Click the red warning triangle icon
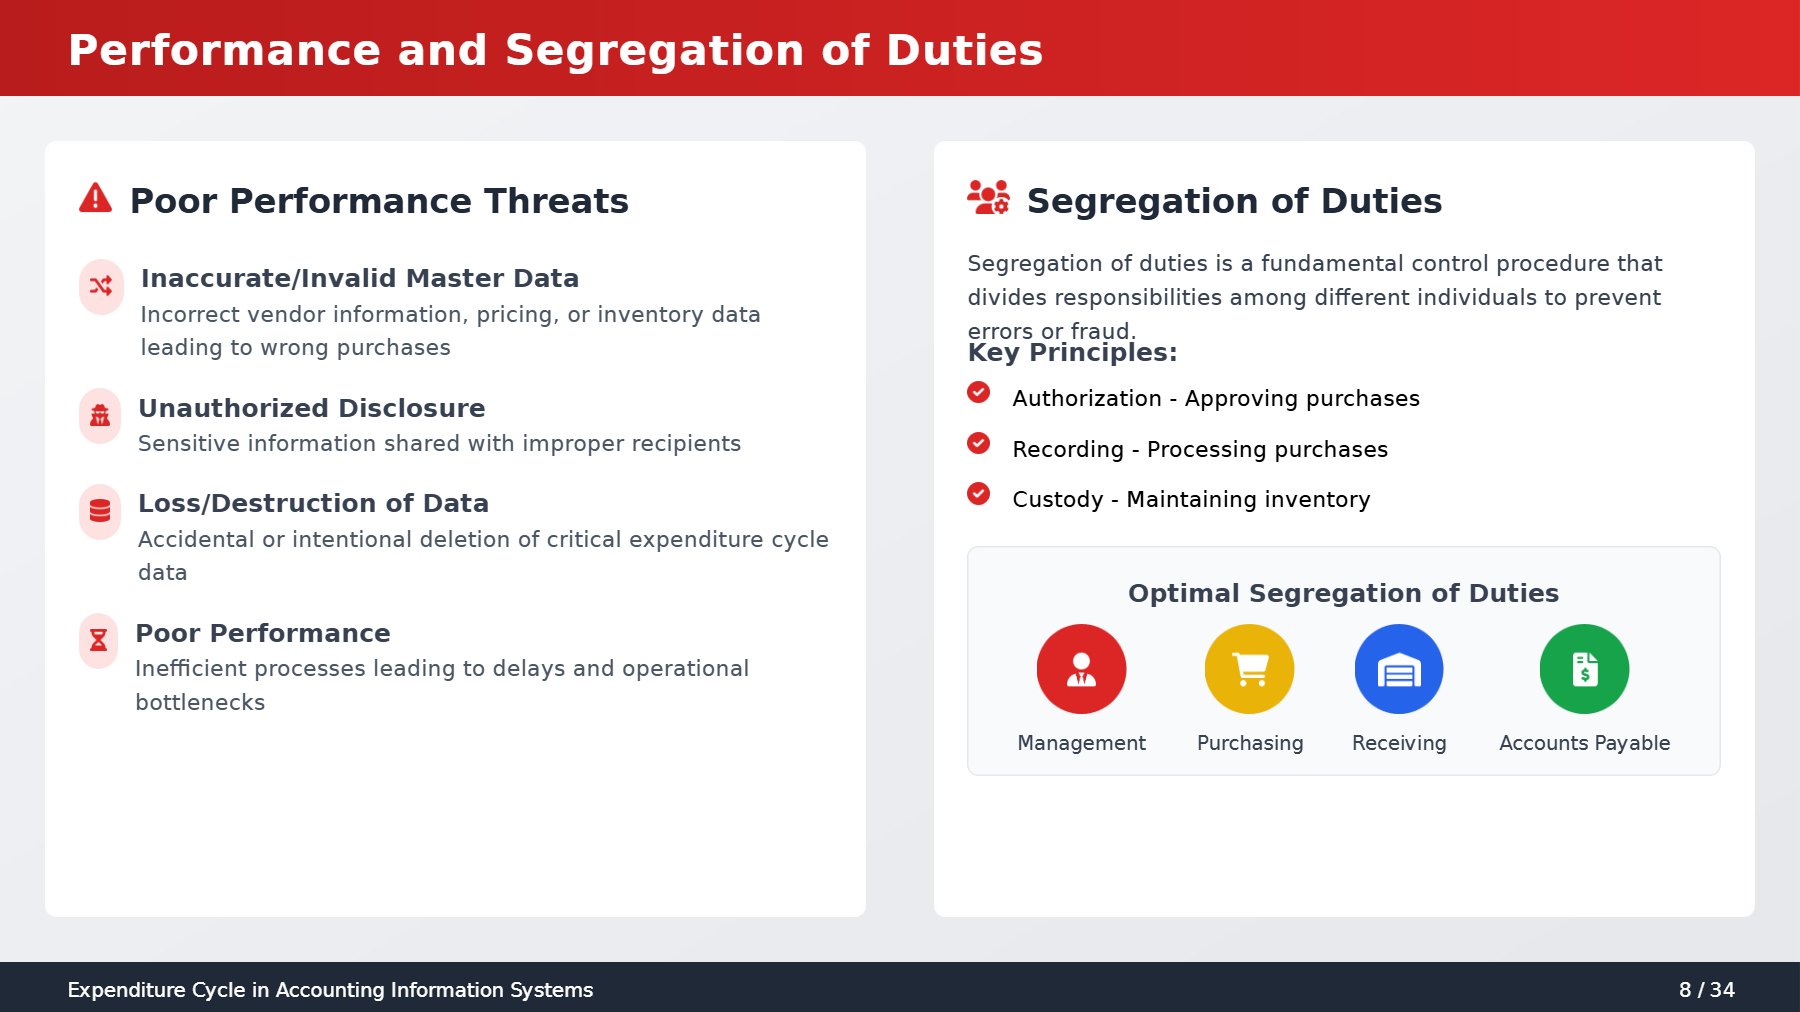 [96, 198]
